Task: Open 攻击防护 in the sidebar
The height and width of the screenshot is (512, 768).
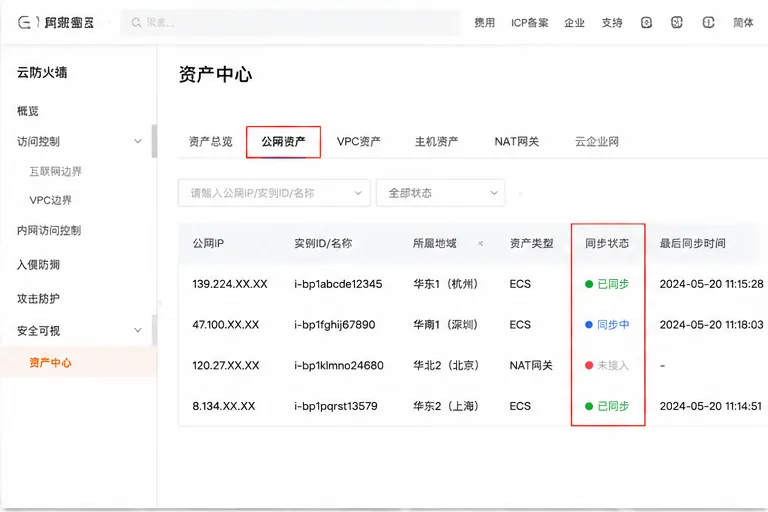Action: [x=38, y=298]
